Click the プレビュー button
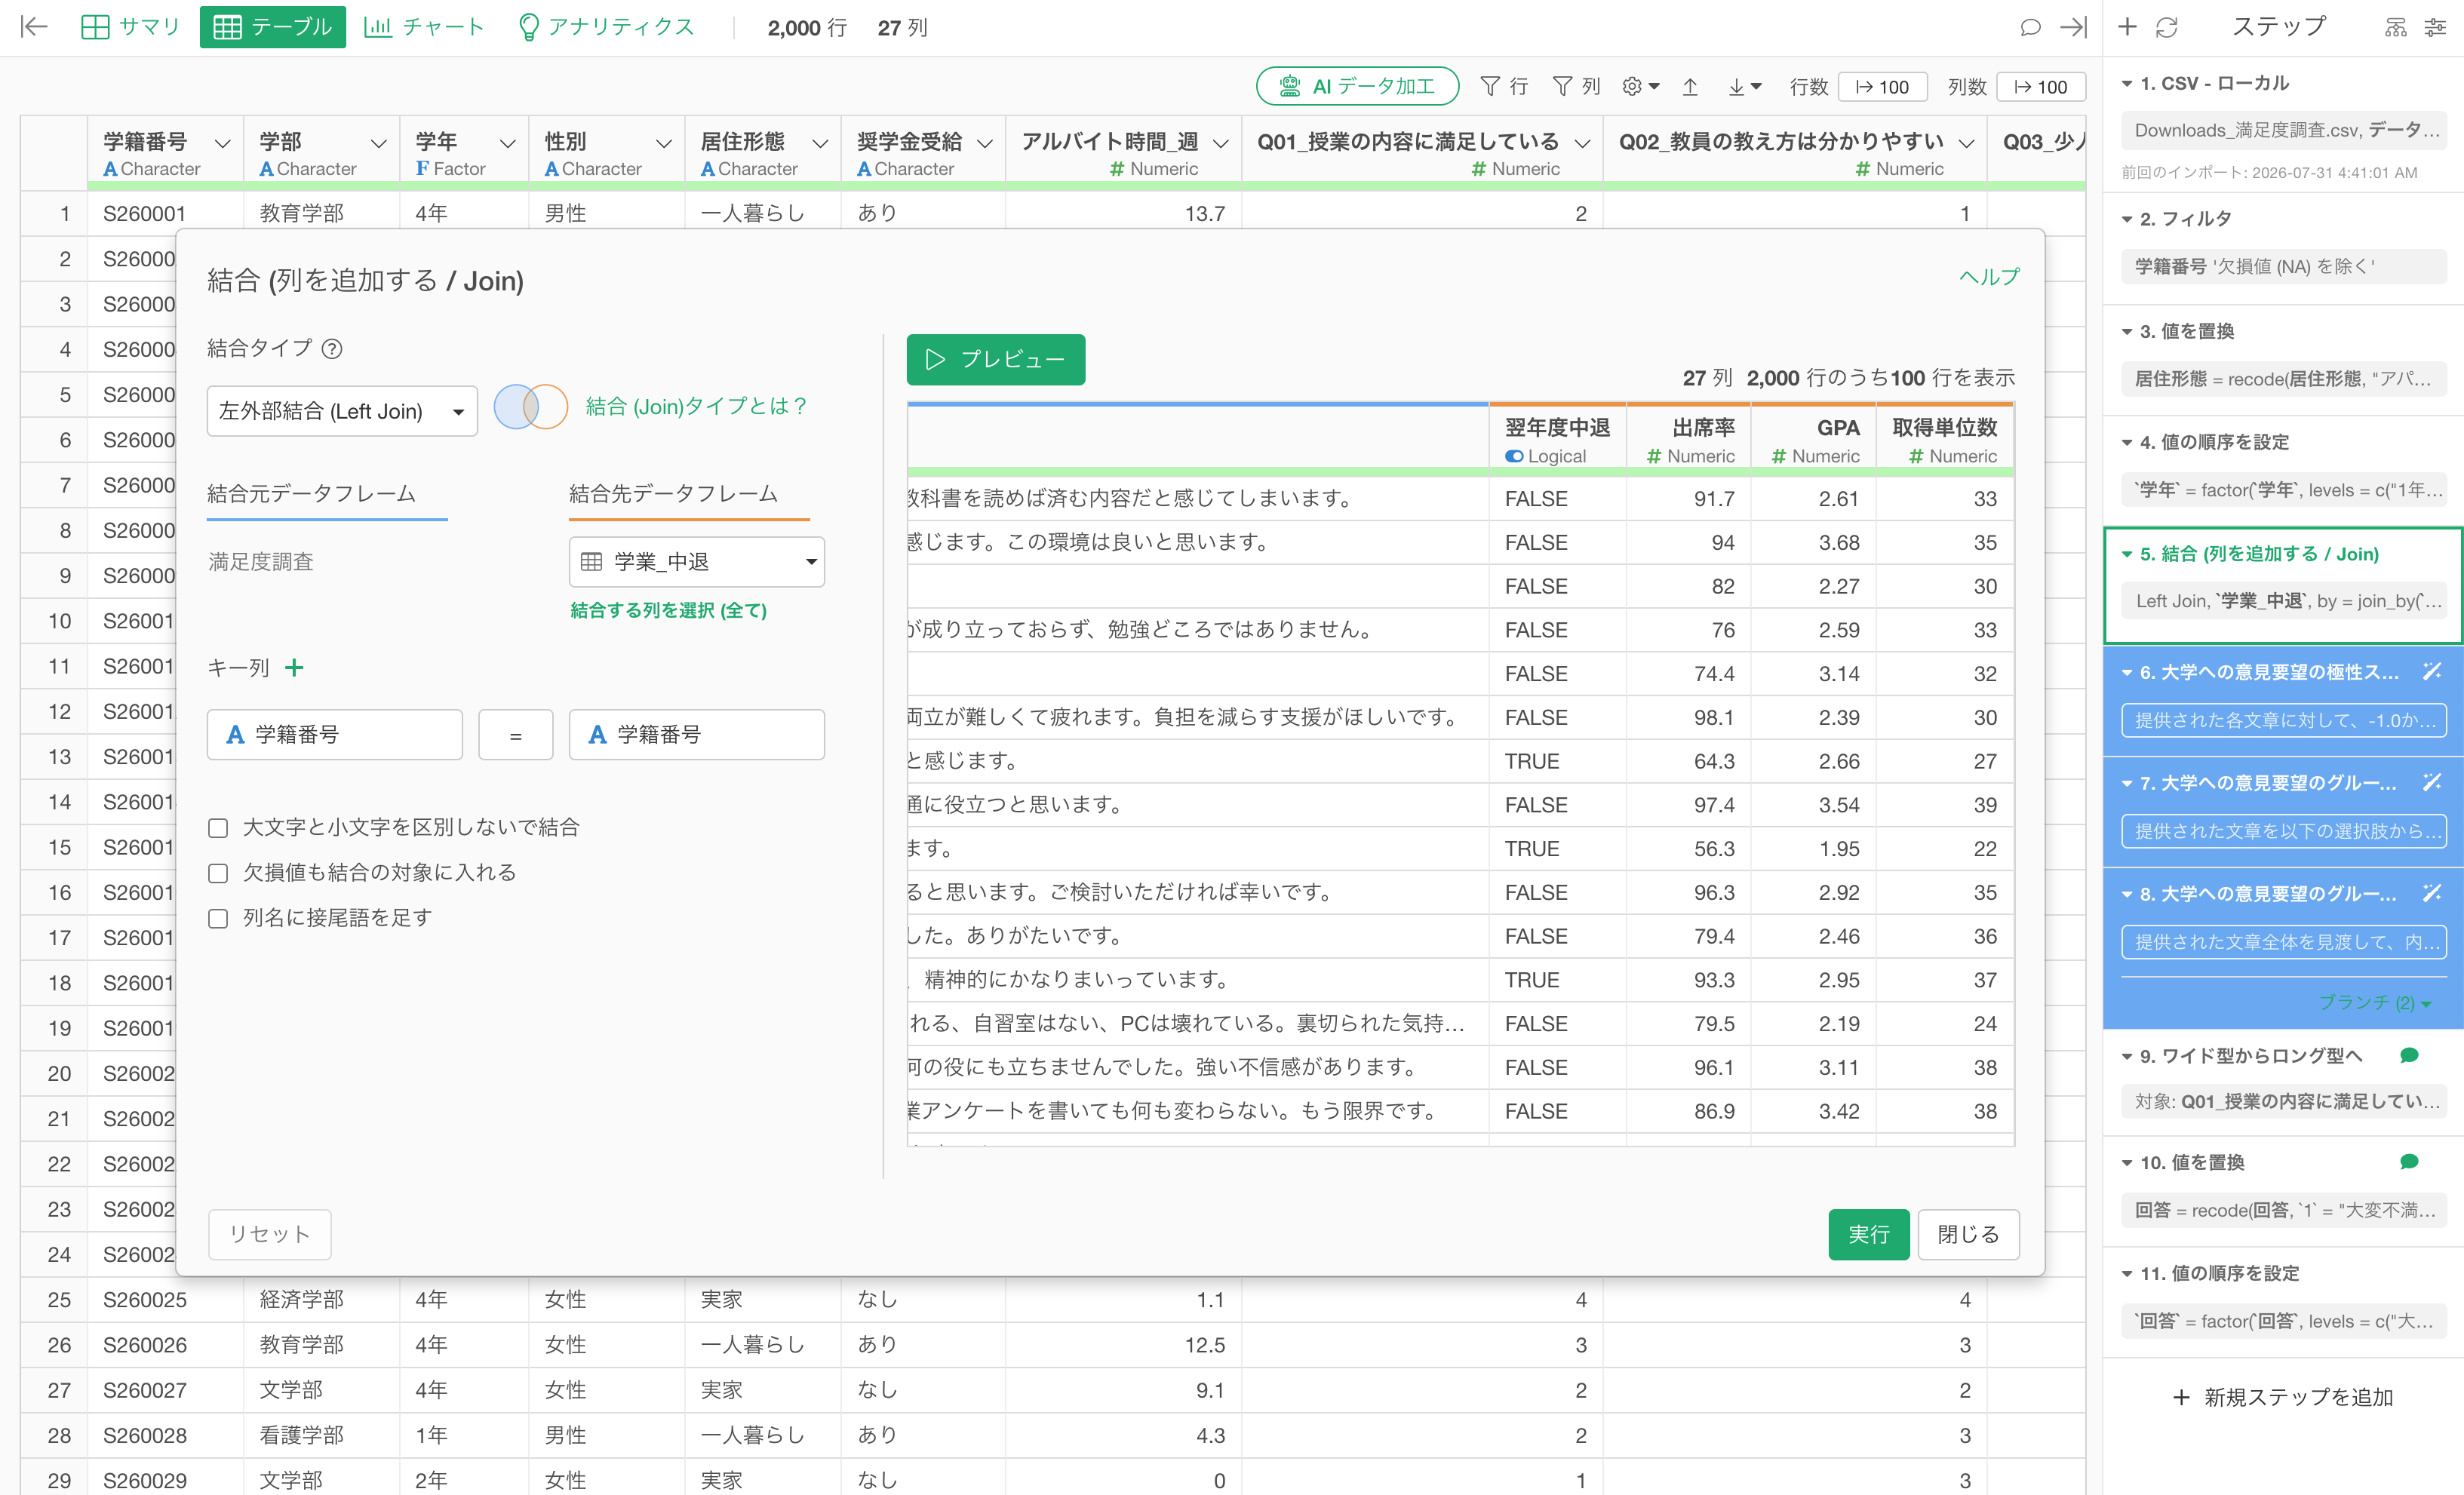The height and width of the screenshot is (1495, 2464). pos(995,359)
